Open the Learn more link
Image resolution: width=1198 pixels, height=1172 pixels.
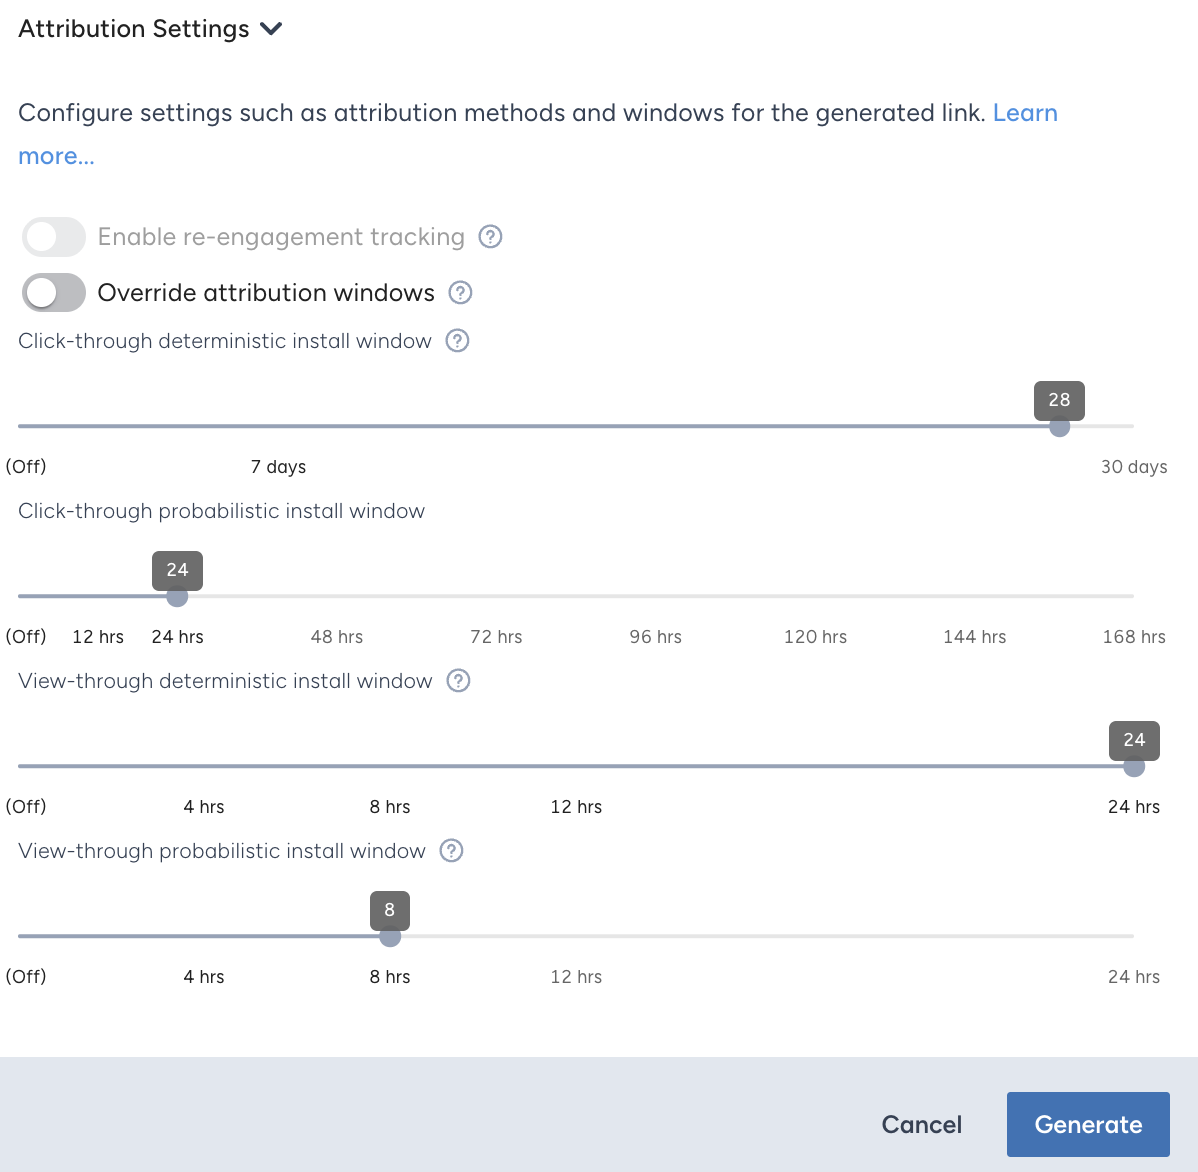click(1025, 113)
